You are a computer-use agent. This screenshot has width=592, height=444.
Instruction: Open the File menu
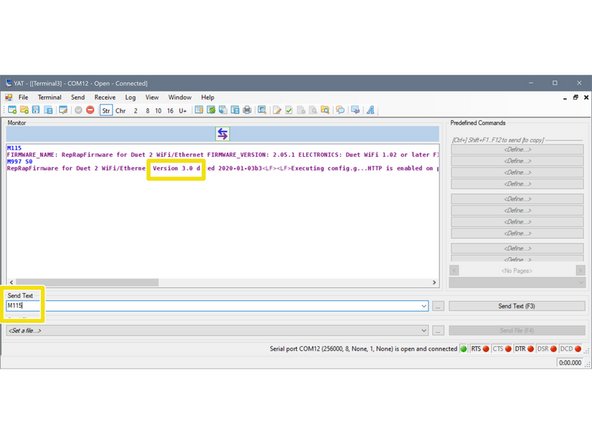coord(23,97)
